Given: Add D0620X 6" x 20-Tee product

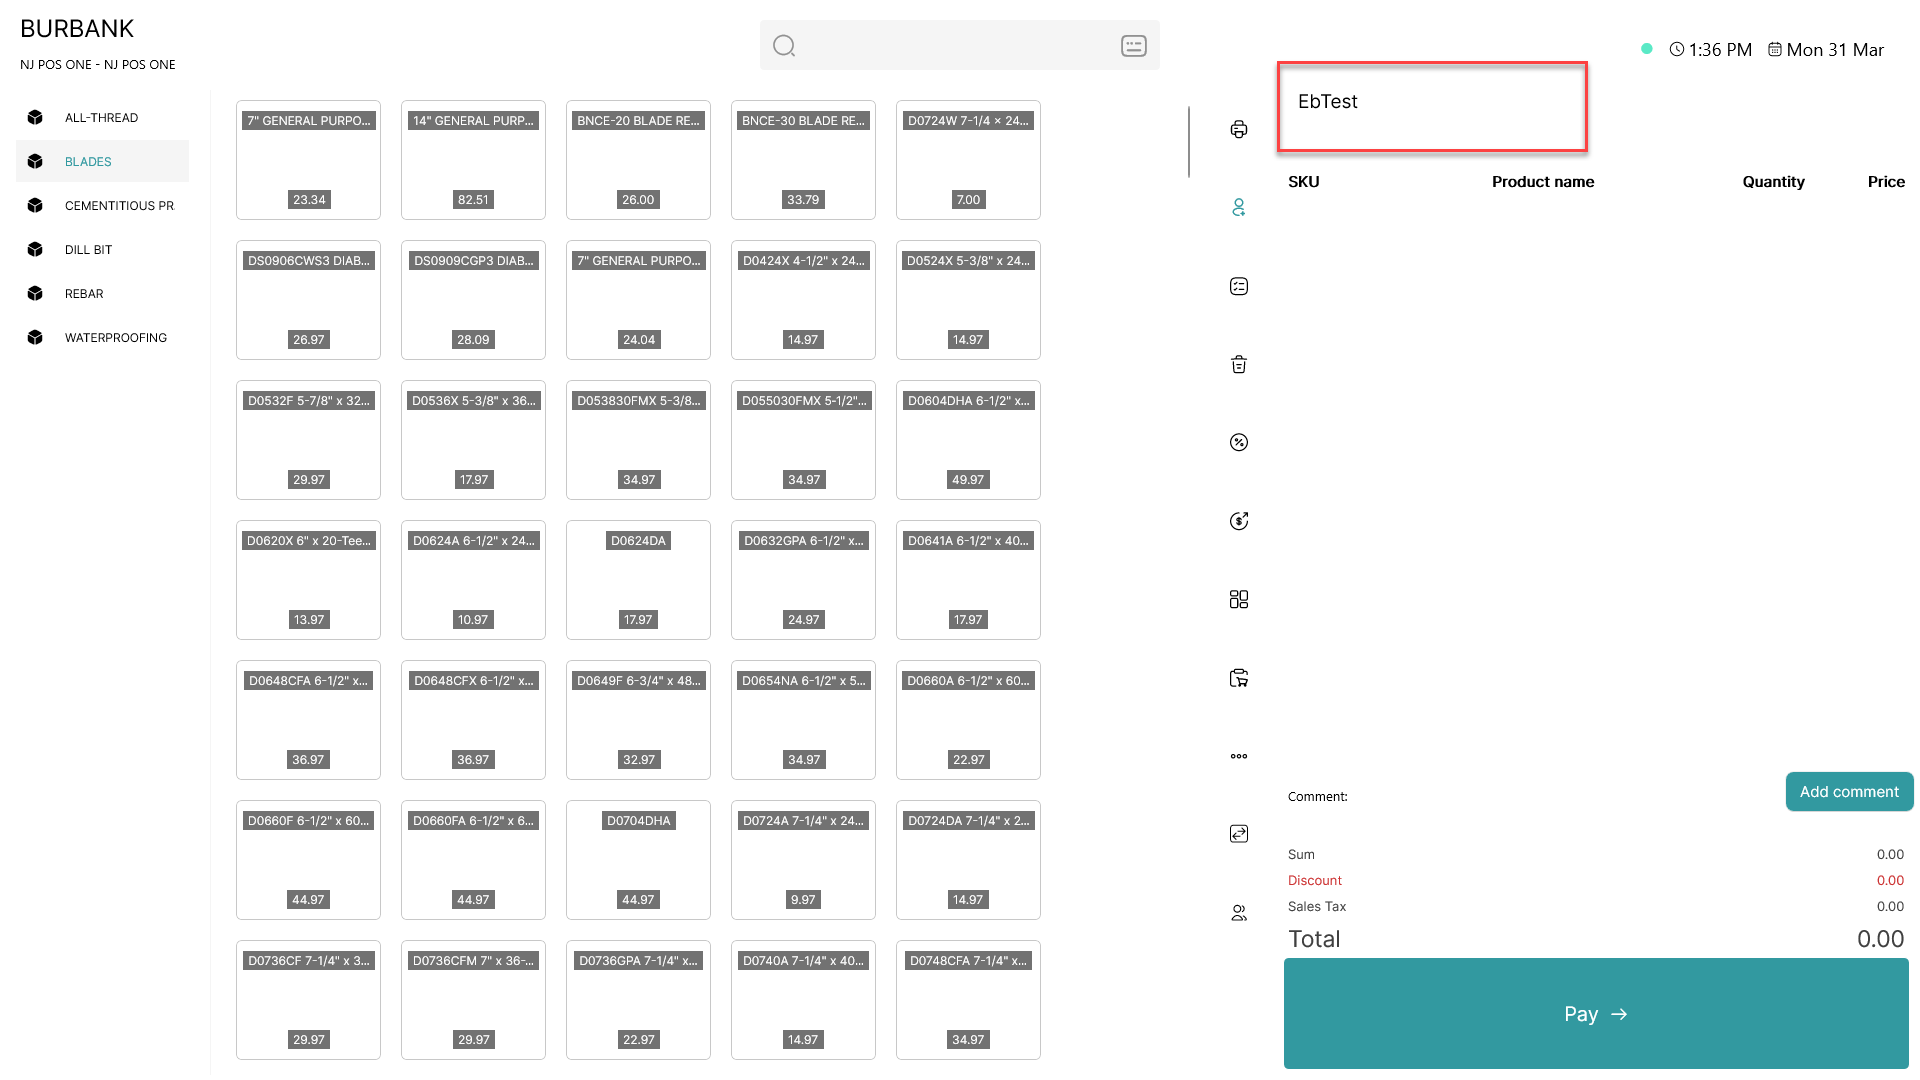Looking at the screenshot, I should coord(308,580).
